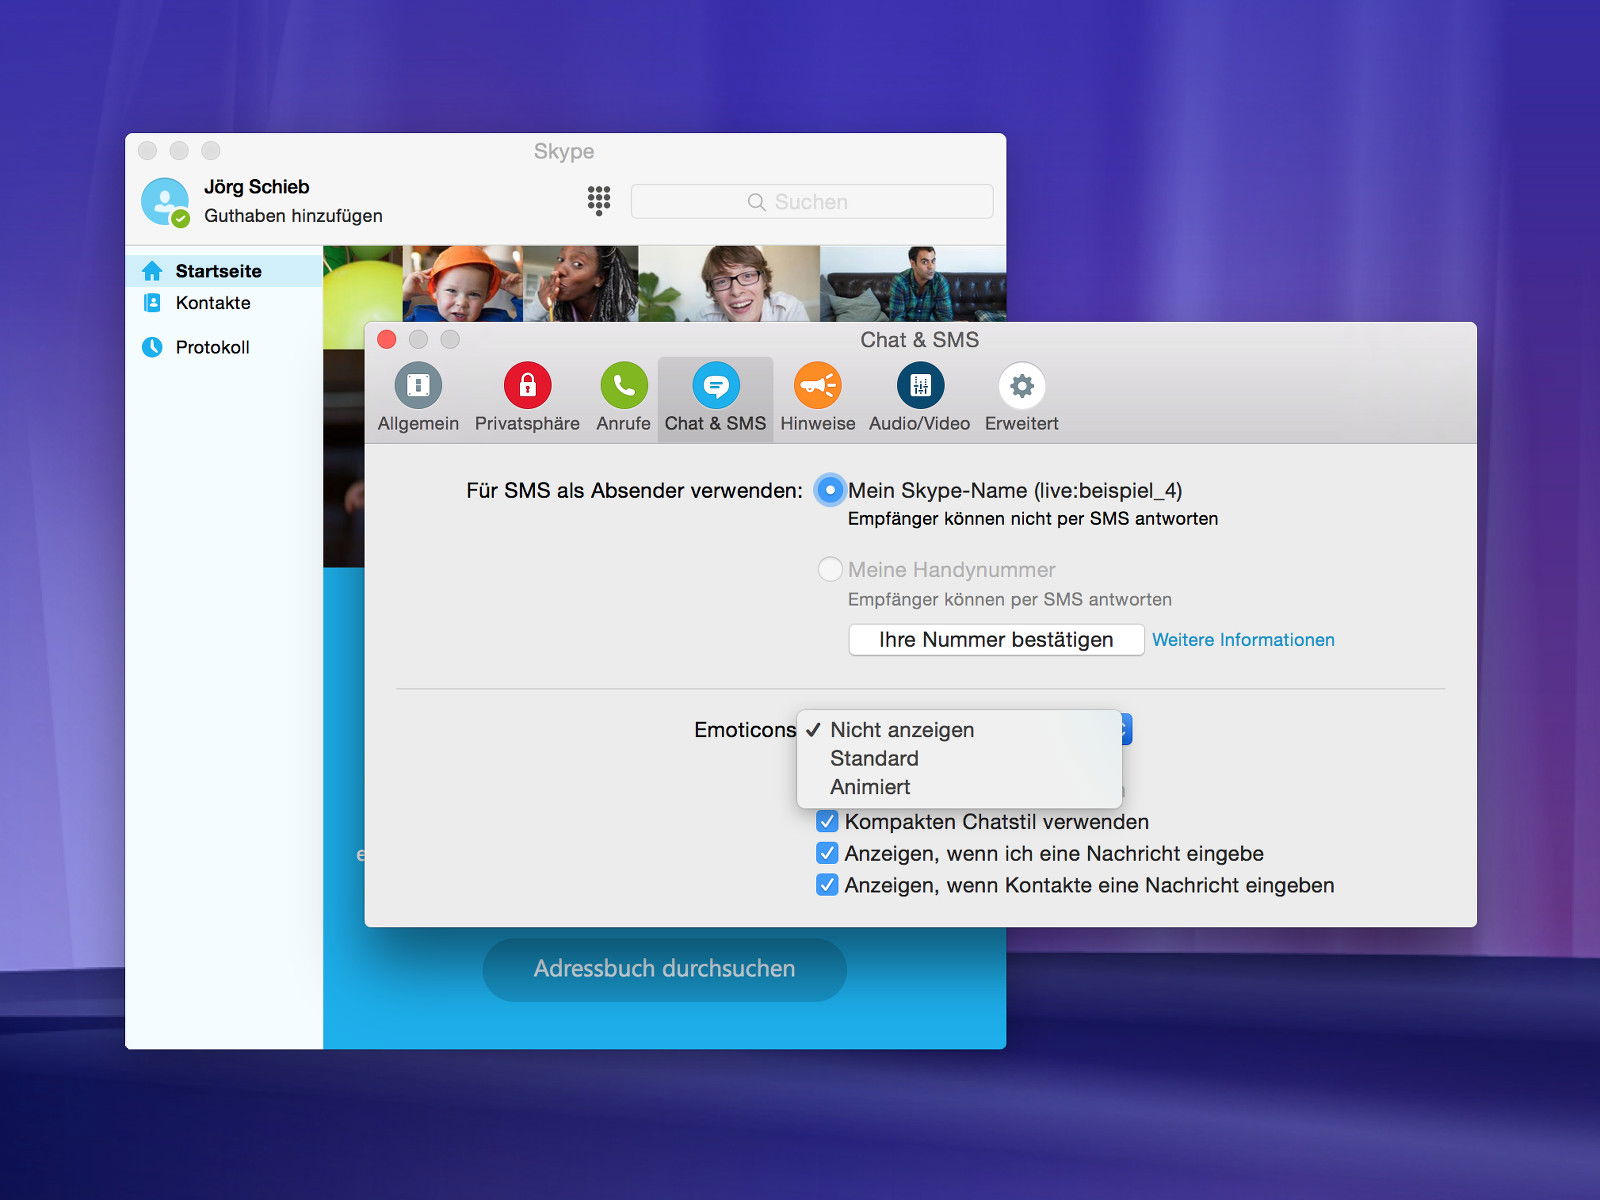This screenshot has height=1200, width=1600.
Task: Open the Allgemein preferences icon
Action: pyautogui.click(x=418, y=385)
